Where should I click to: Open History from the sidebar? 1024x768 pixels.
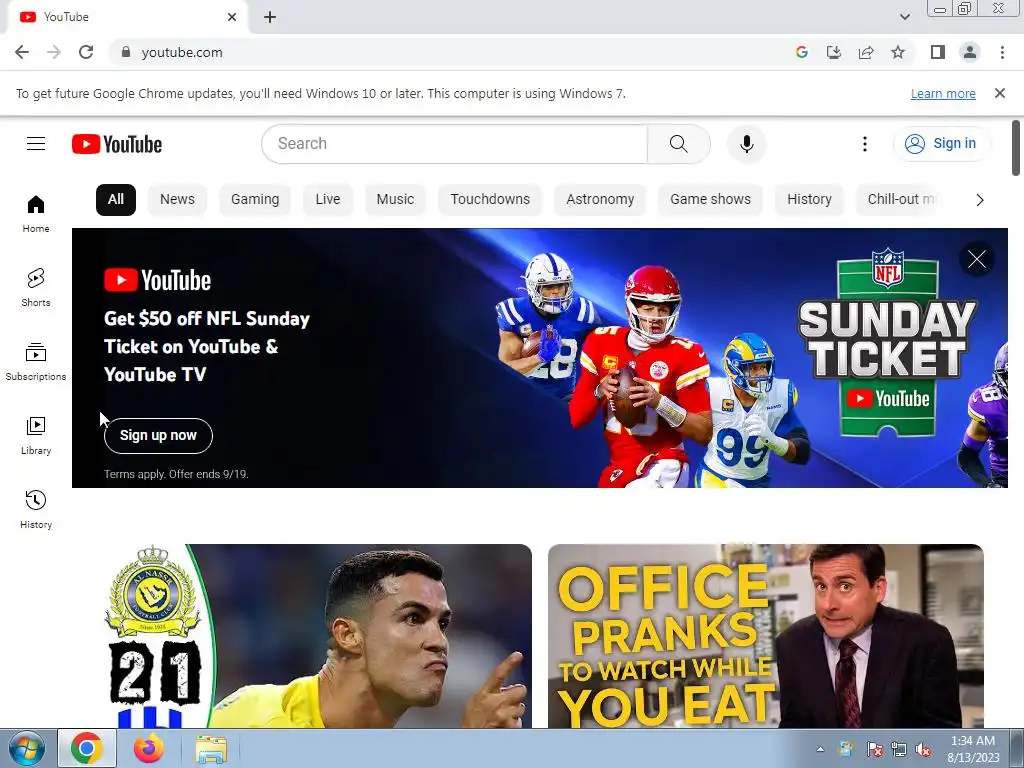tap(36, 509)
